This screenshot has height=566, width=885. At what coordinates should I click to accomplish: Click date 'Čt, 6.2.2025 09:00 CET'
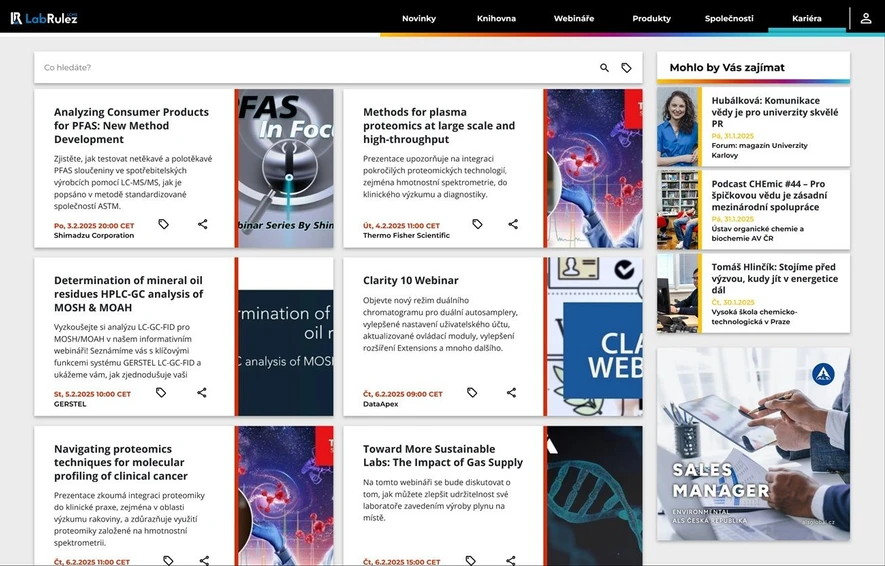403,394
